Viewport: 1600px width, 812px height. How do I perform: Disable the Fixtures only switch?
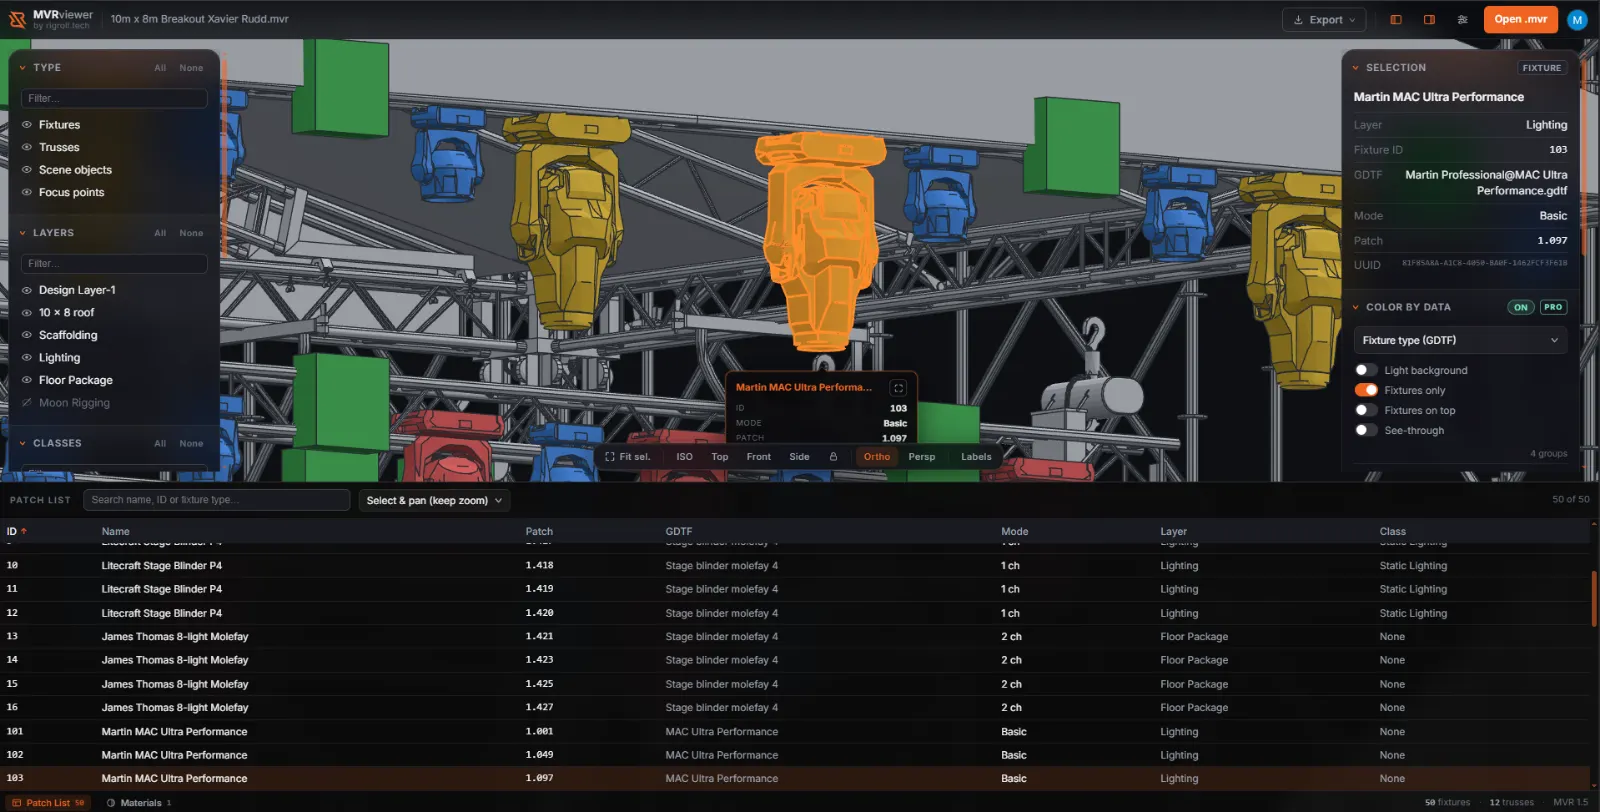(x=1366, y=390)
